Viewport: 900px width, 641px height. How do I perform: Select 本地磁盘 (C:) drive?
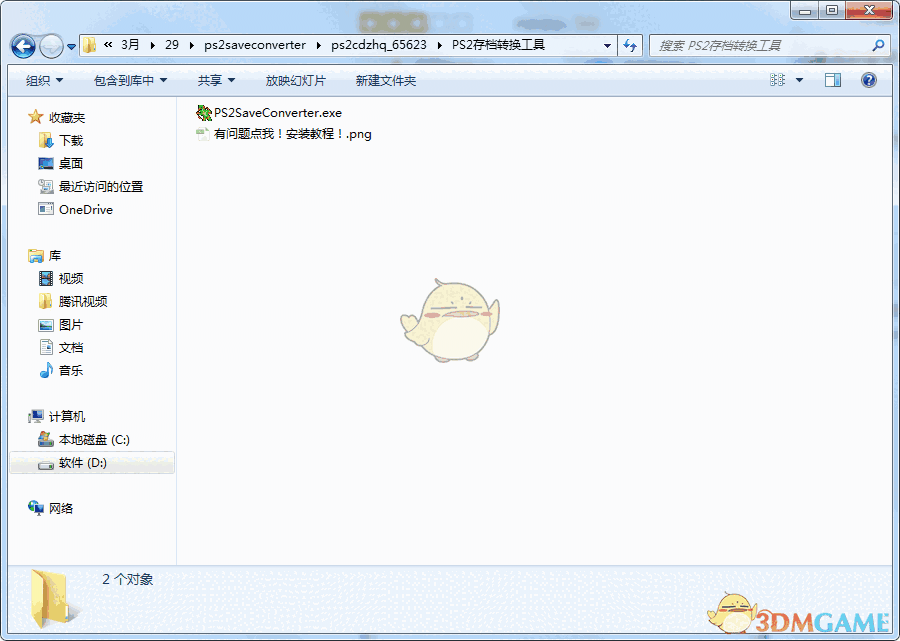click(x=95, y=439)
